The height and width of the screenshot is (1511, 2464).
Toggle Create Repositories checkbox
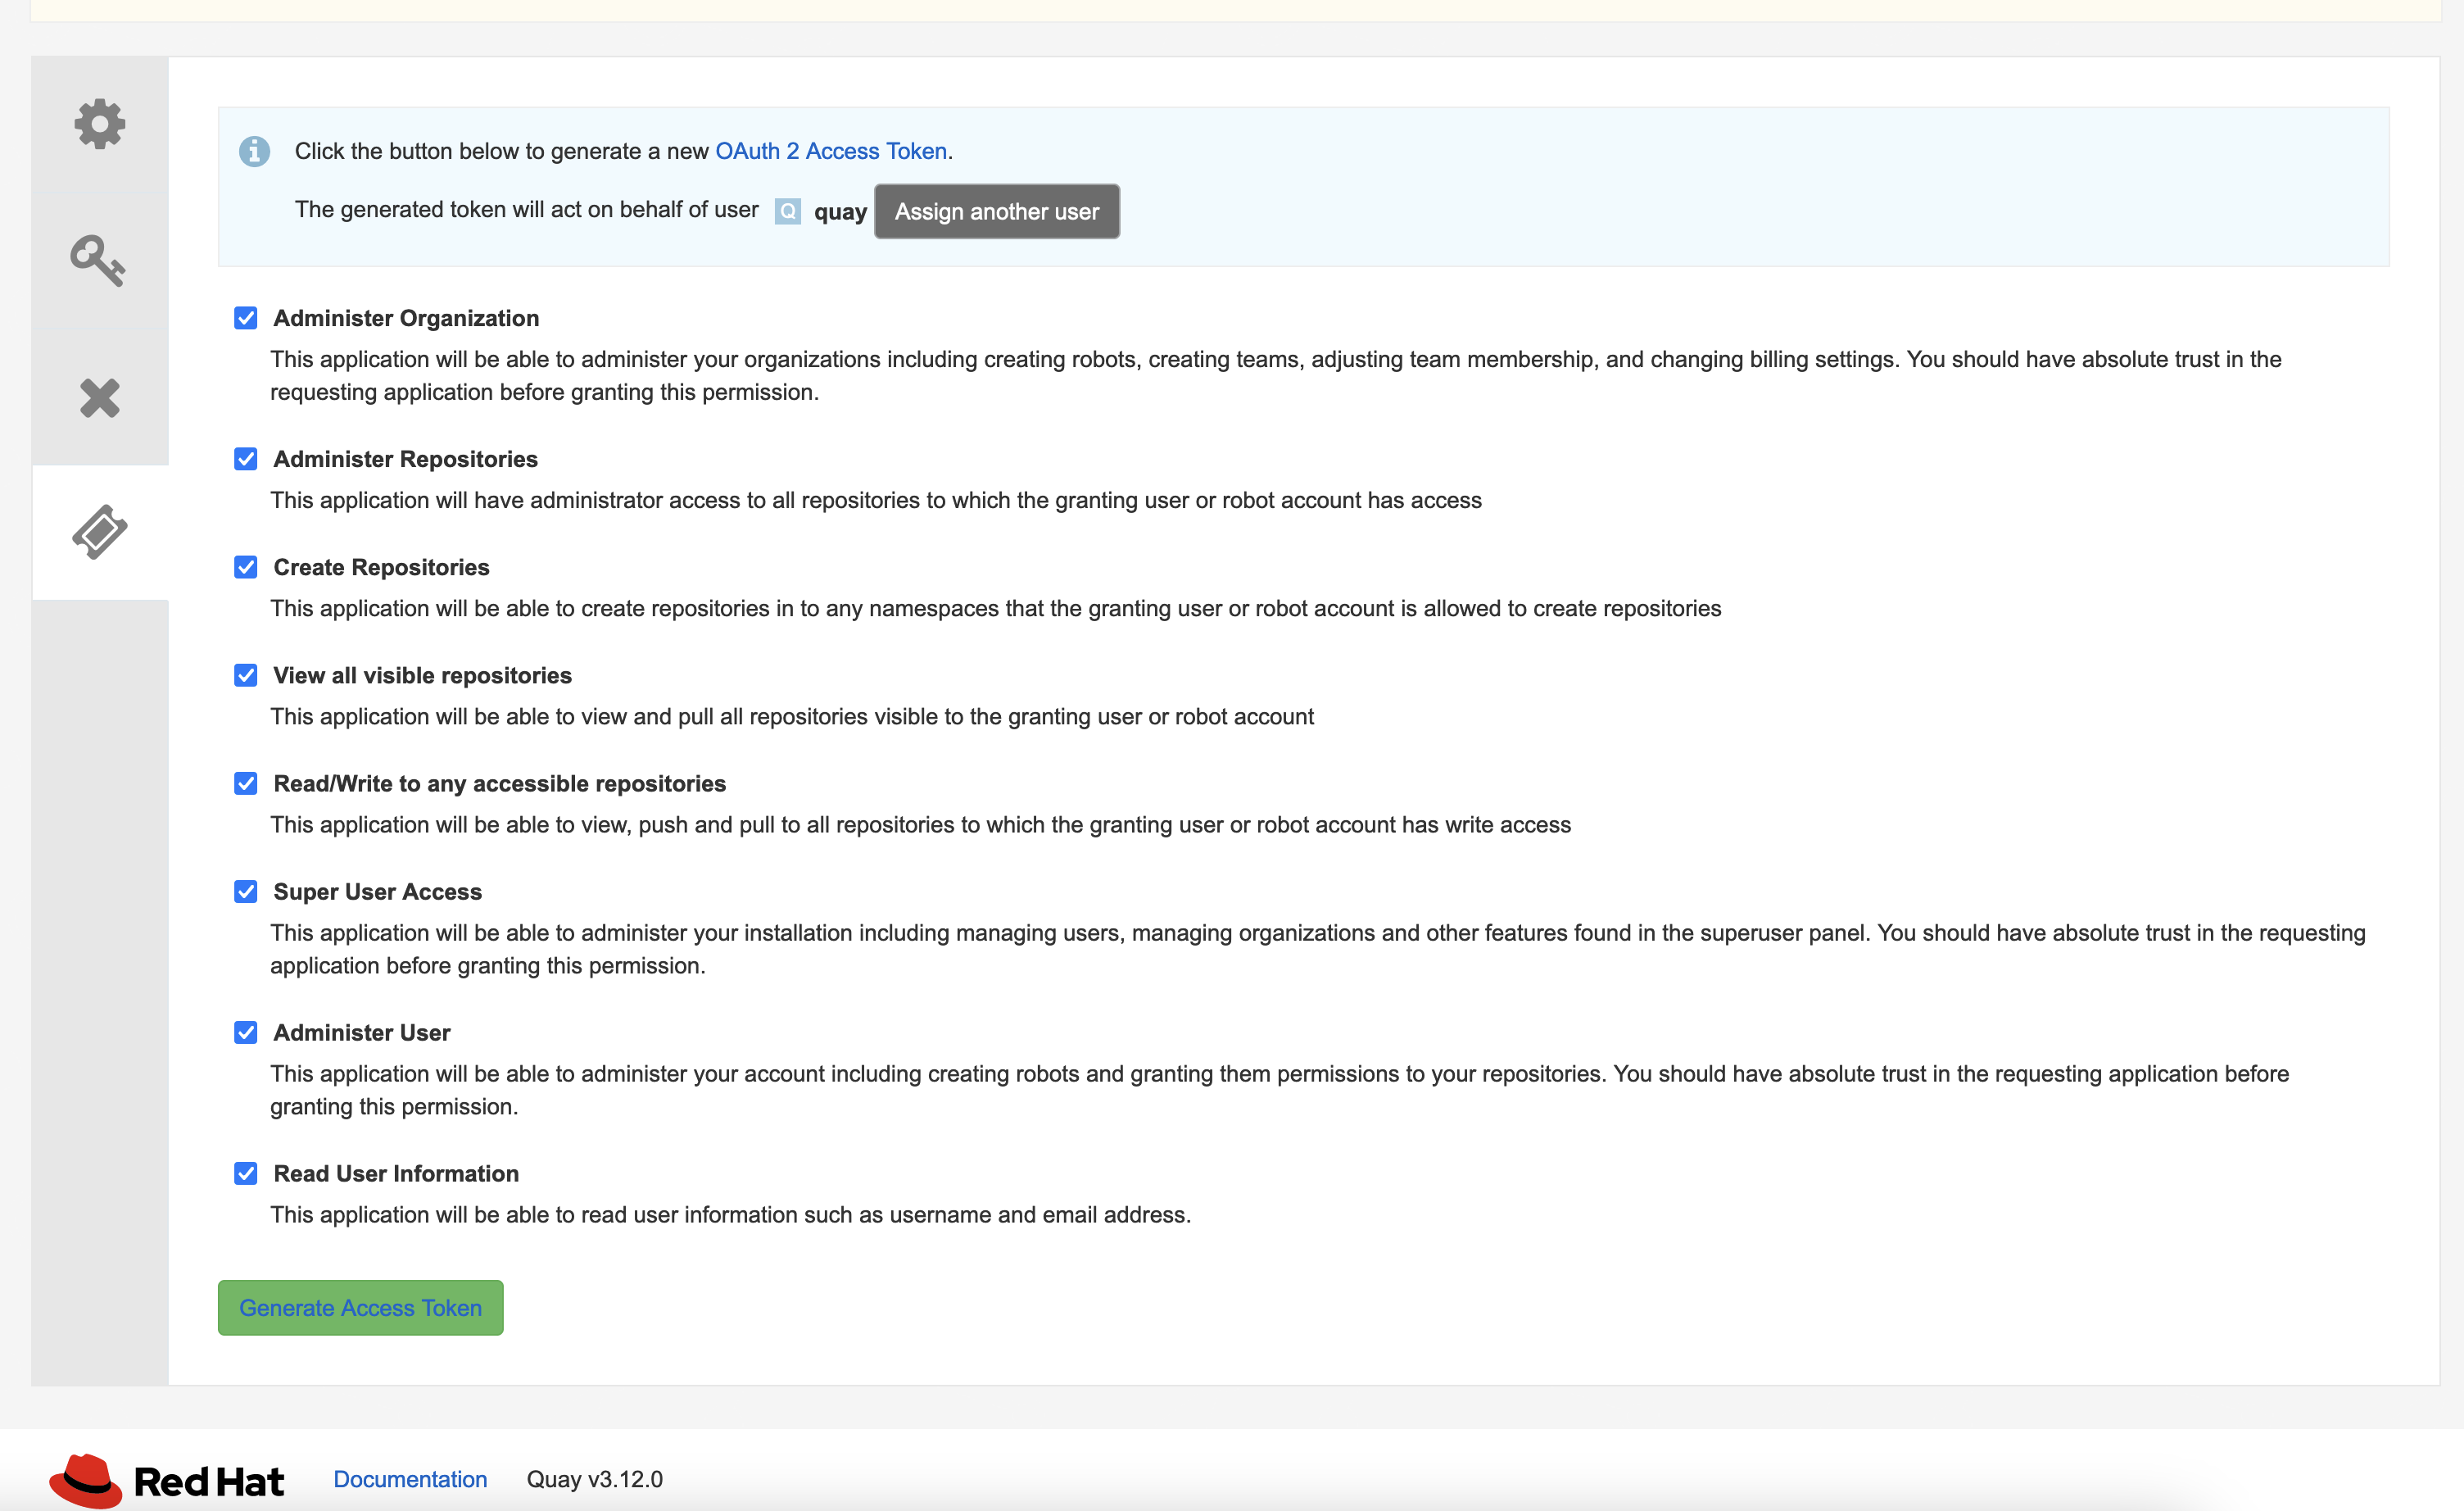[246, 567]
